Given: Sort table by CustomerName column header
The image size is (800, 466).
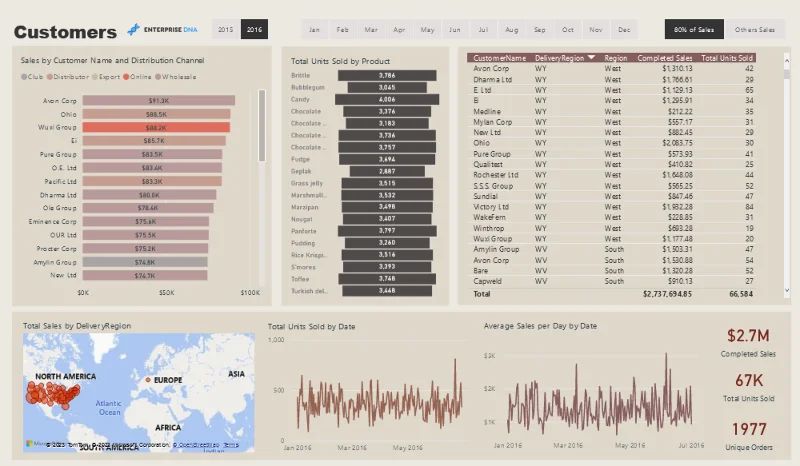Looking at the screenshot, I should click(x=499, y=58).
